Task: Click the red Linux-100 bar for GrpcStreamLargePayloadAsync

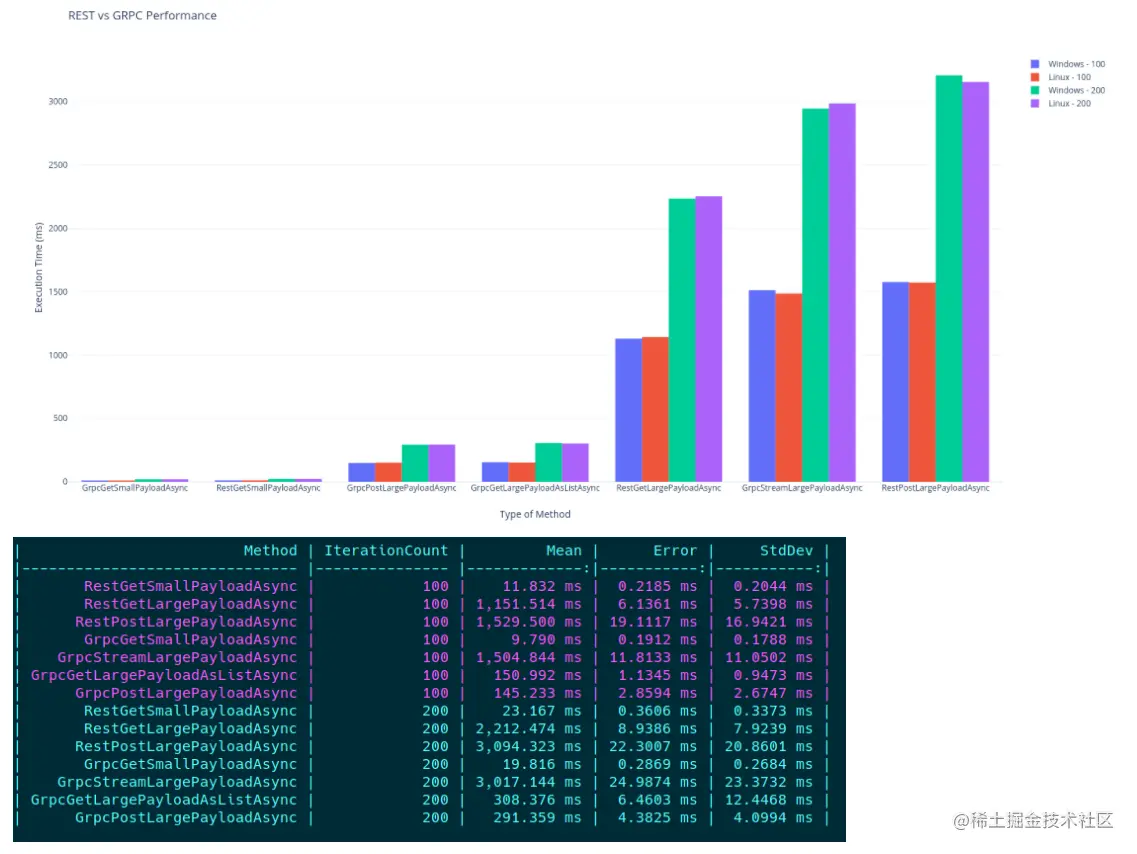Action: [789, 387]
